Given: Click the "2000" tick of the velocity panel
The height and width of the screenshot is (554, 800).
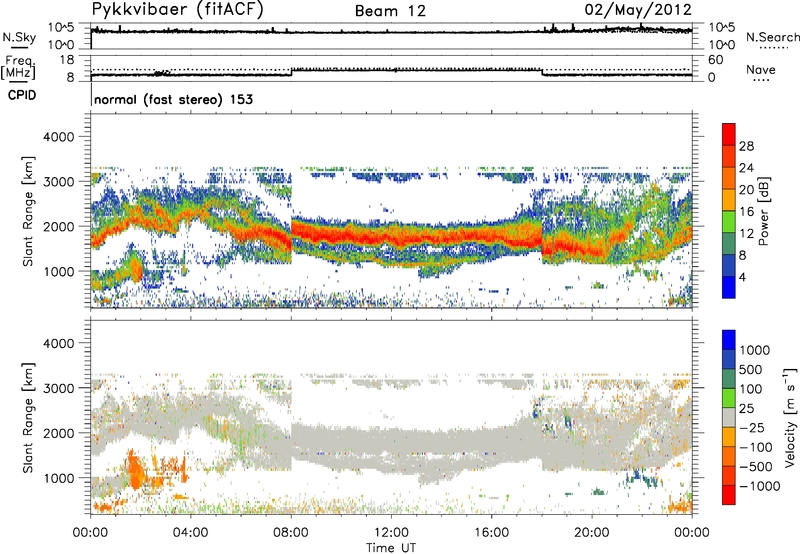Looking at the screenshot, I should pyautogui.click(x=61, y=433).
